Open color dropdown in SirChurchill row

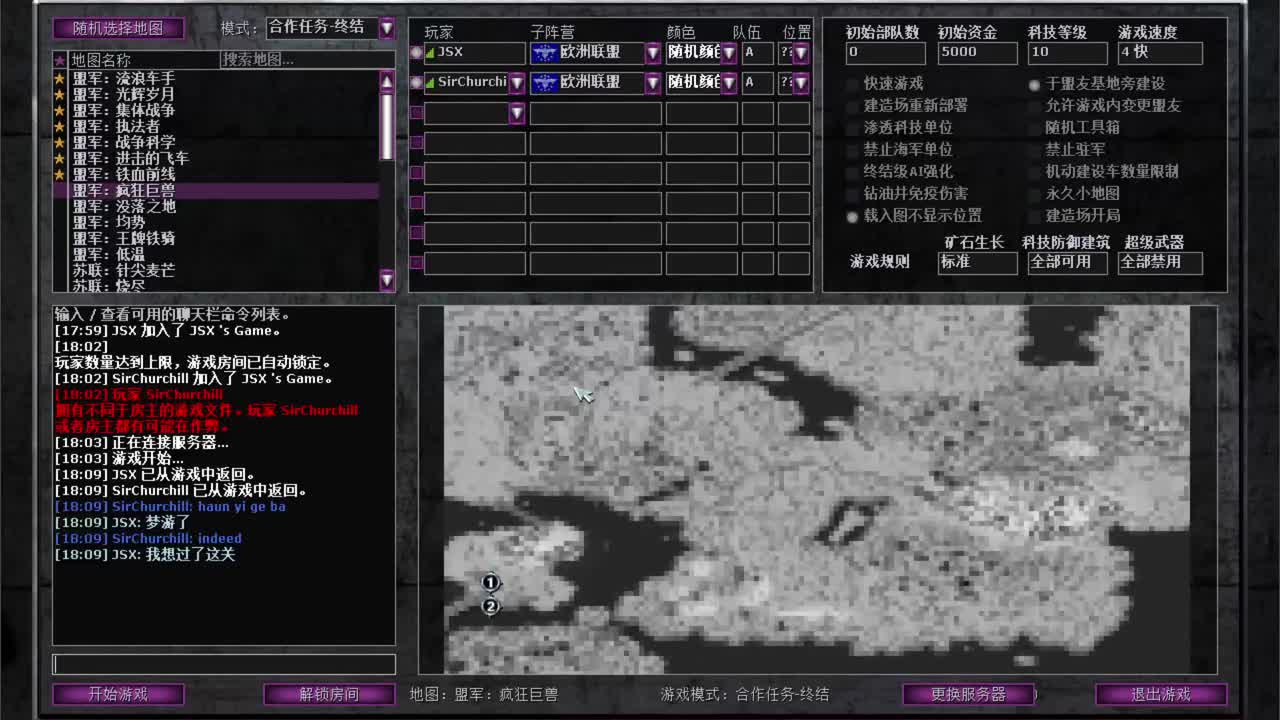[x=729, y=82]
